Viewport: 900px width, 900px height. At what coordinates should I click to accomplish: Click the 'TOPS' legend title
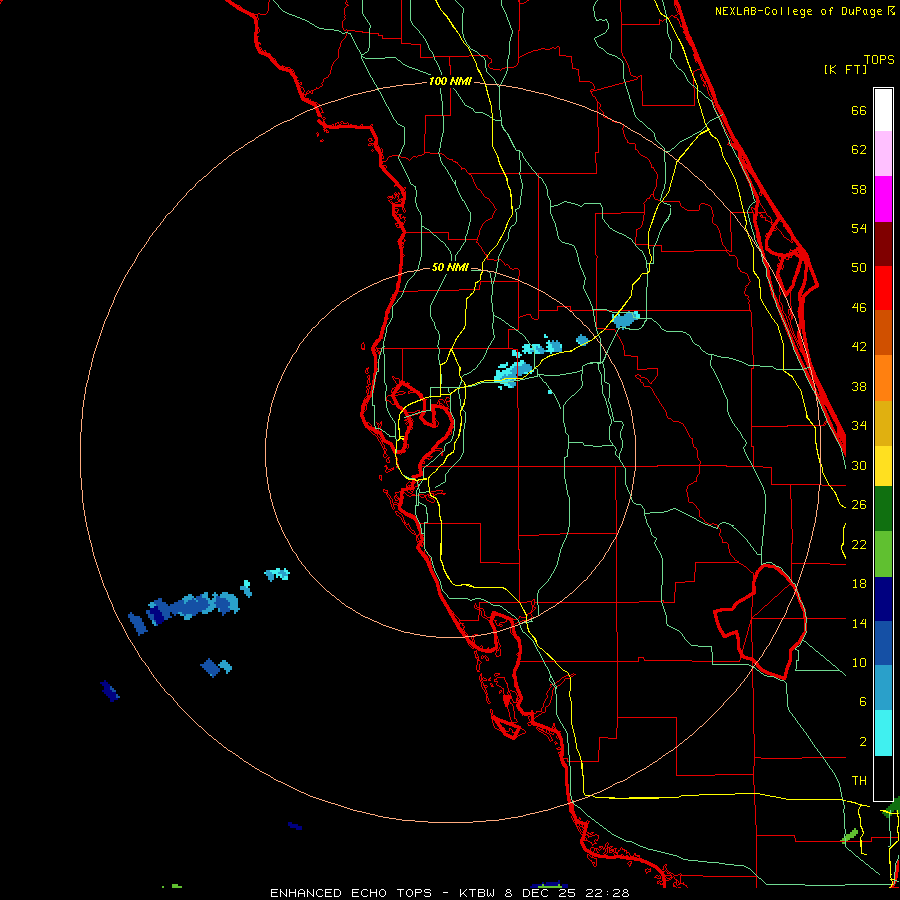click(x=879, y=59)
